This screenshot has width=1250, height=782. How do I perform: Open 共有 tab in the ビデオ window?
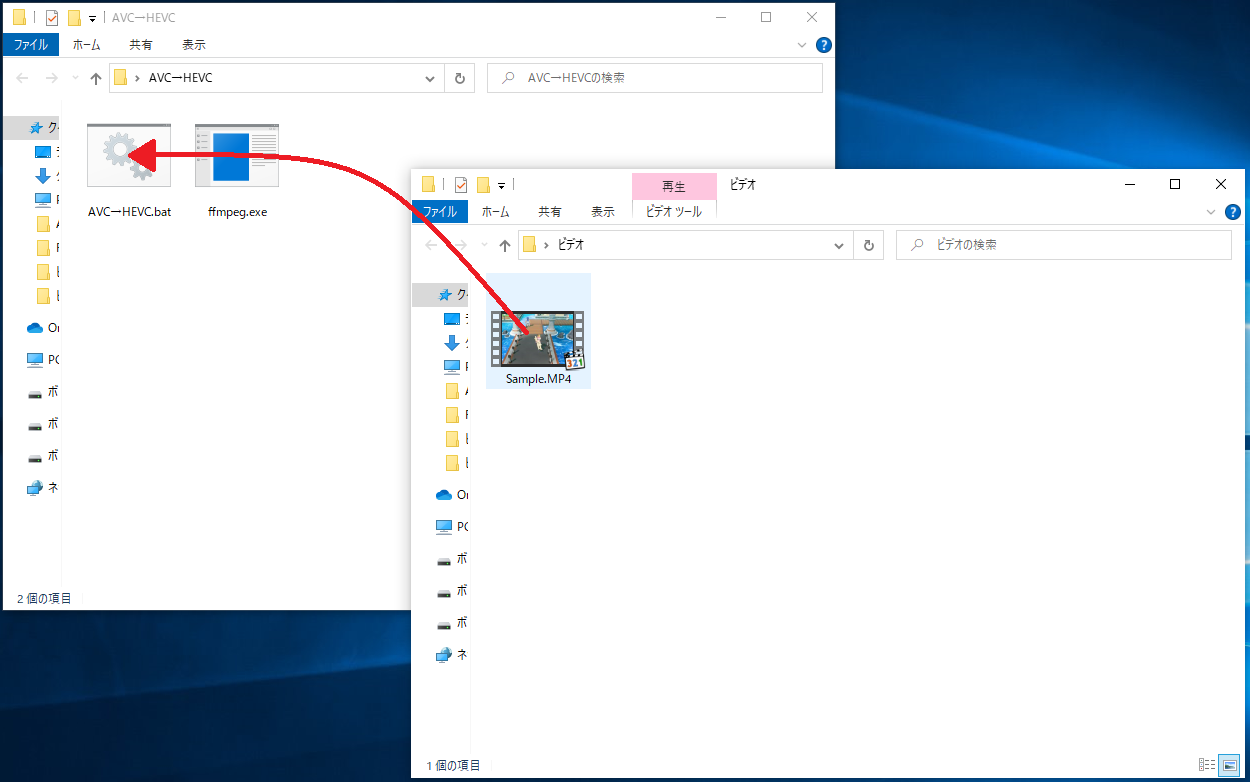pyautogui.click(x=550, y=211)
